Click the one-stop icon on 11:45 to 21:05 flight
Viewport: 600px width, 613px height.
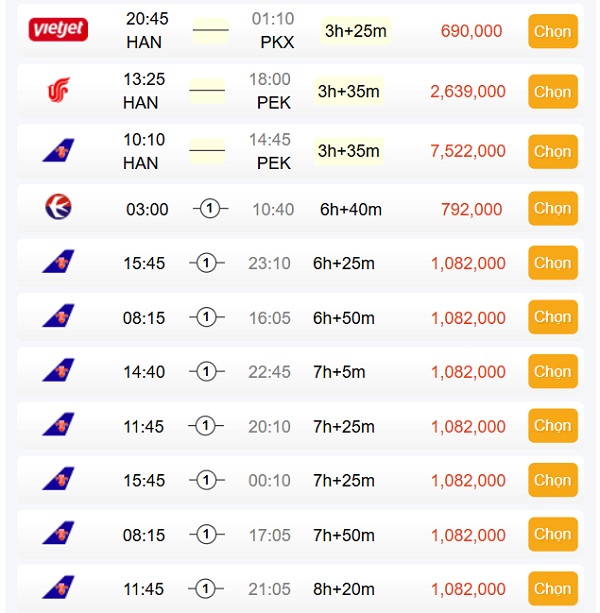(206, 588)
